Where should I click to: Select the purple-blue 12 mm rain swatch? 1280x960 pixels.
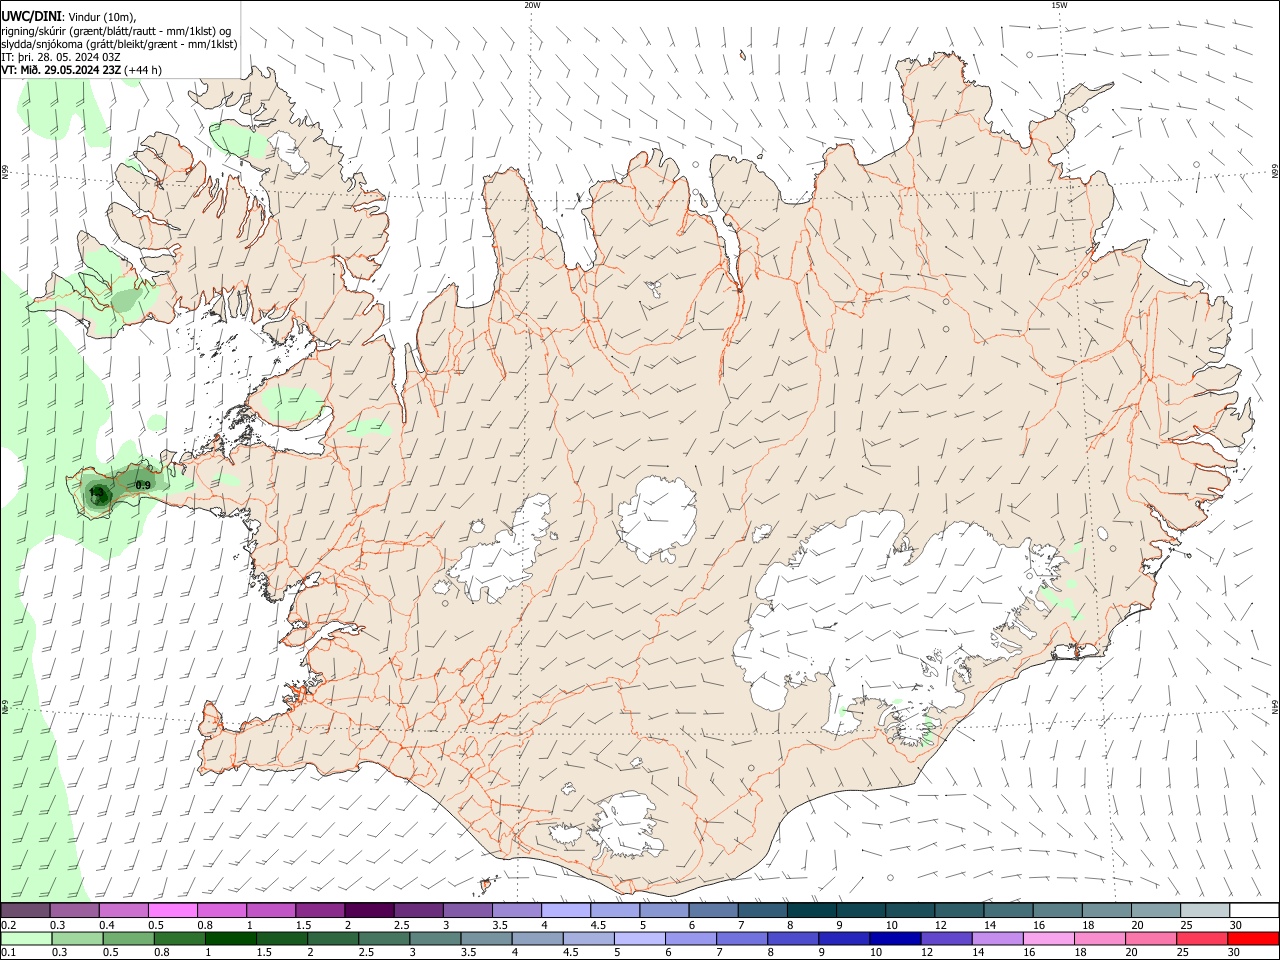946,939
